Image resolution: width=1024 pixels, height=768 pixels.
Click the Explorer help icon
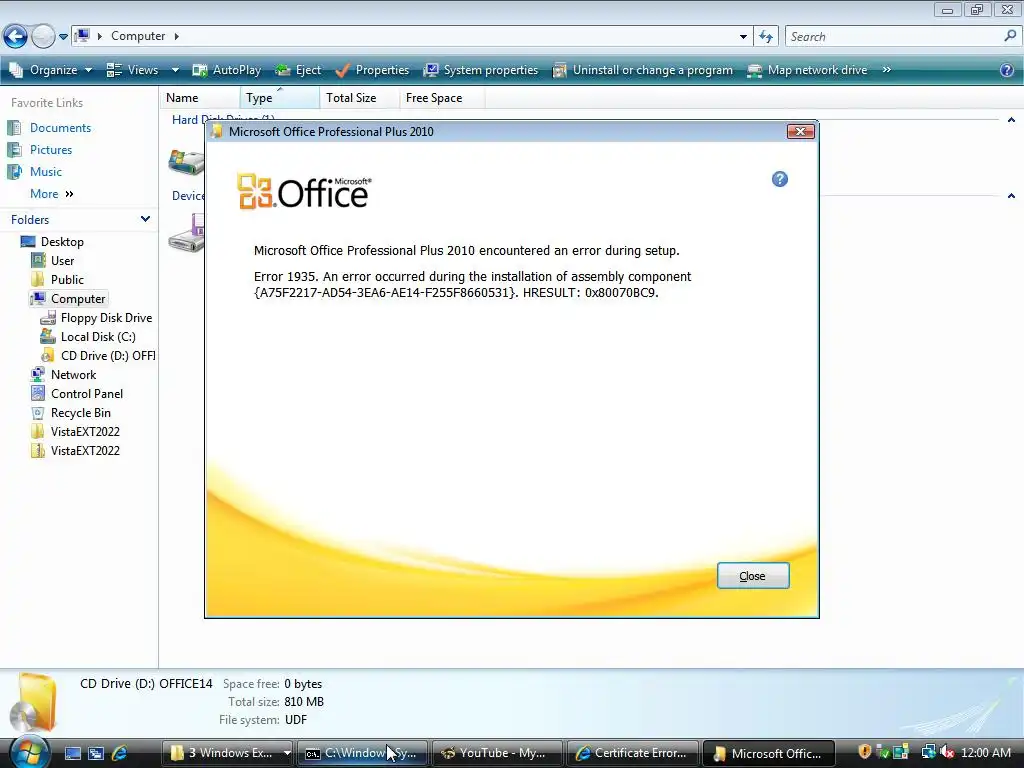point(1007,70)
